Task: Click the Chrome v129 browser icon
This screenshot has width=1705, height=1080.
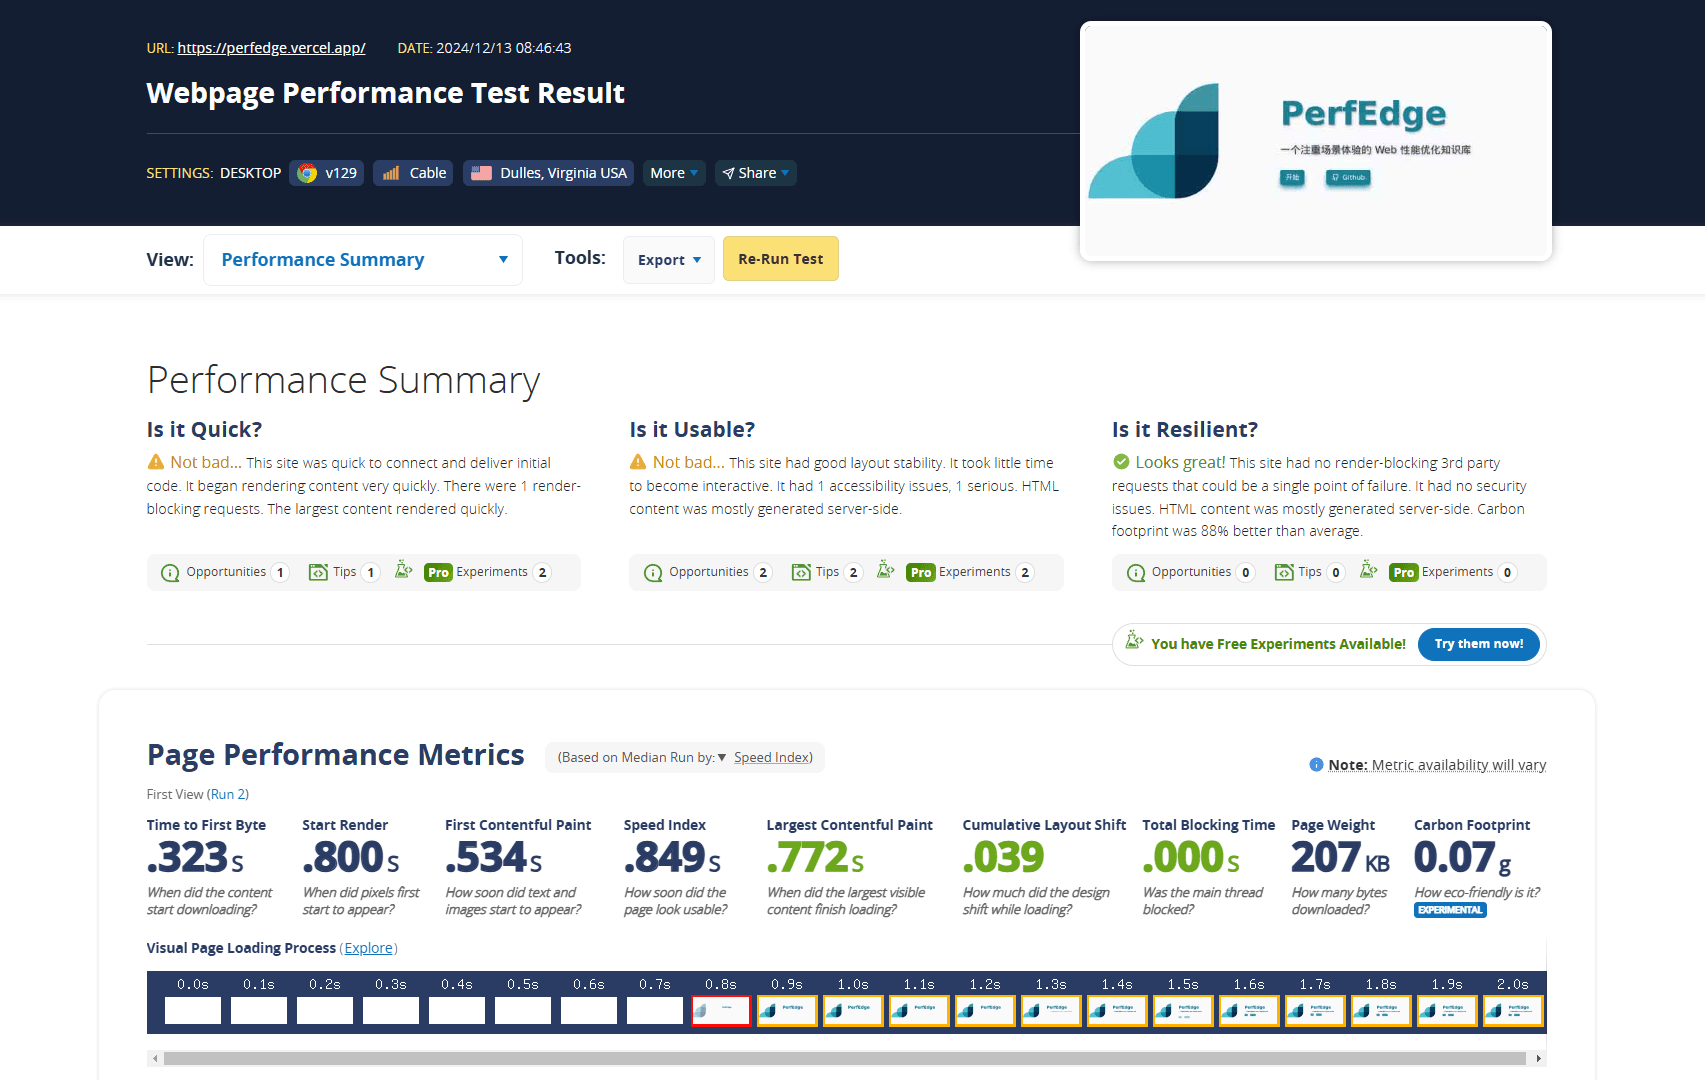Action: pos(307,172)
